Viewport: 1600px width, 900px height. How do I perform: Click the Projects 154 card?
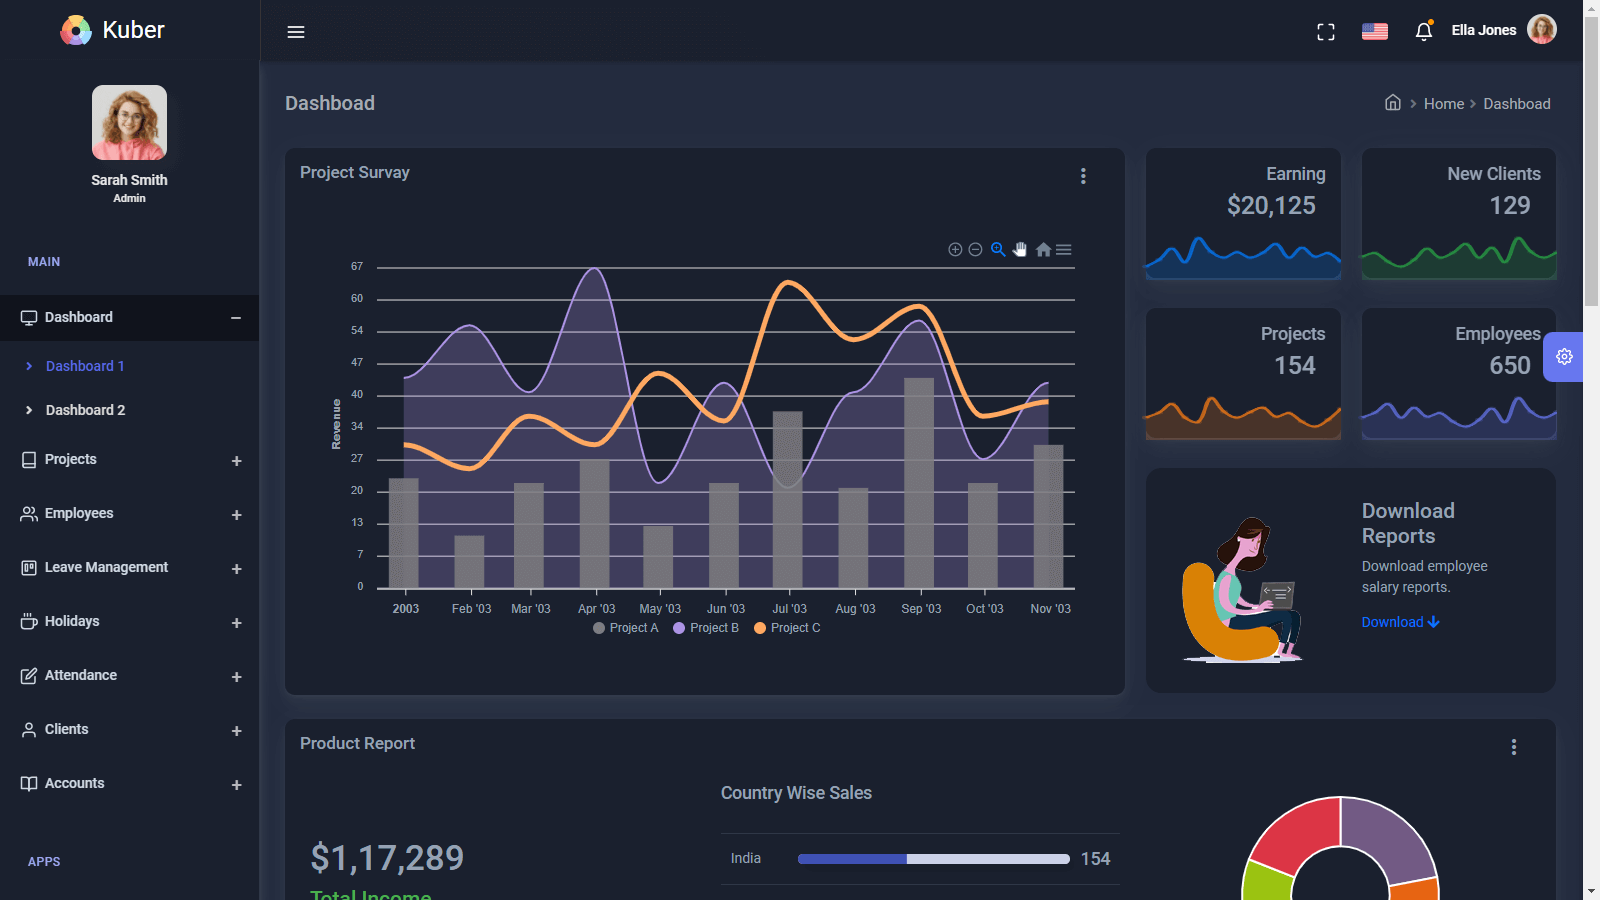tap(1243, 374)
